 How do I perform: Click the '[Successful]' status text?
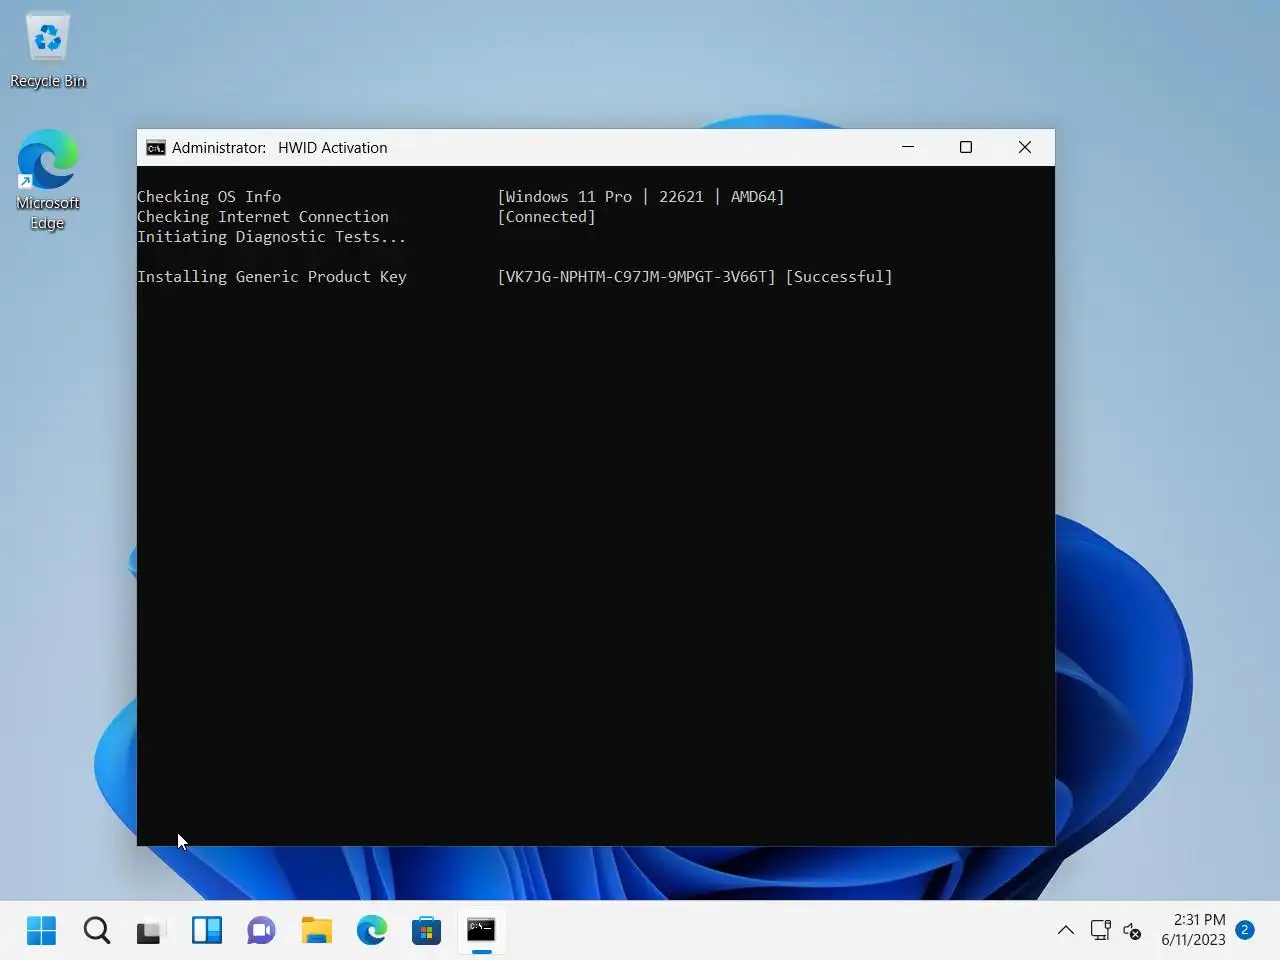(x=839, y=277)
